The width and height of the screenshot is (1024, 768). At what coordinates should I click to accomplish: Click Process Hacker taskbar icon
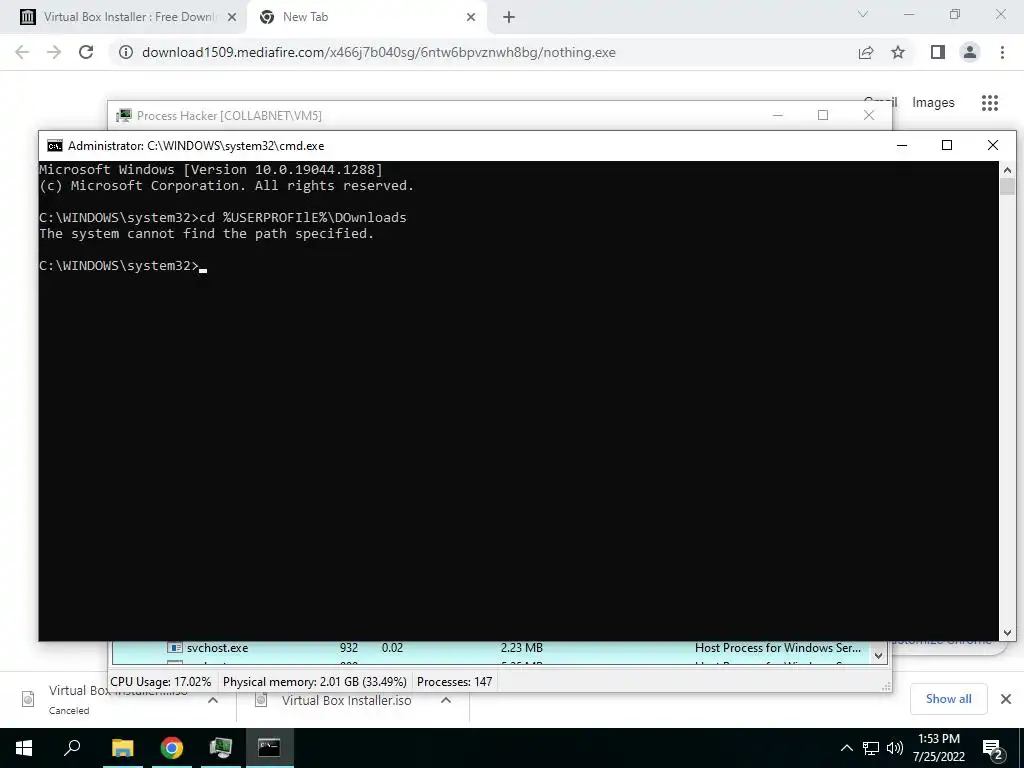(221, 748)
